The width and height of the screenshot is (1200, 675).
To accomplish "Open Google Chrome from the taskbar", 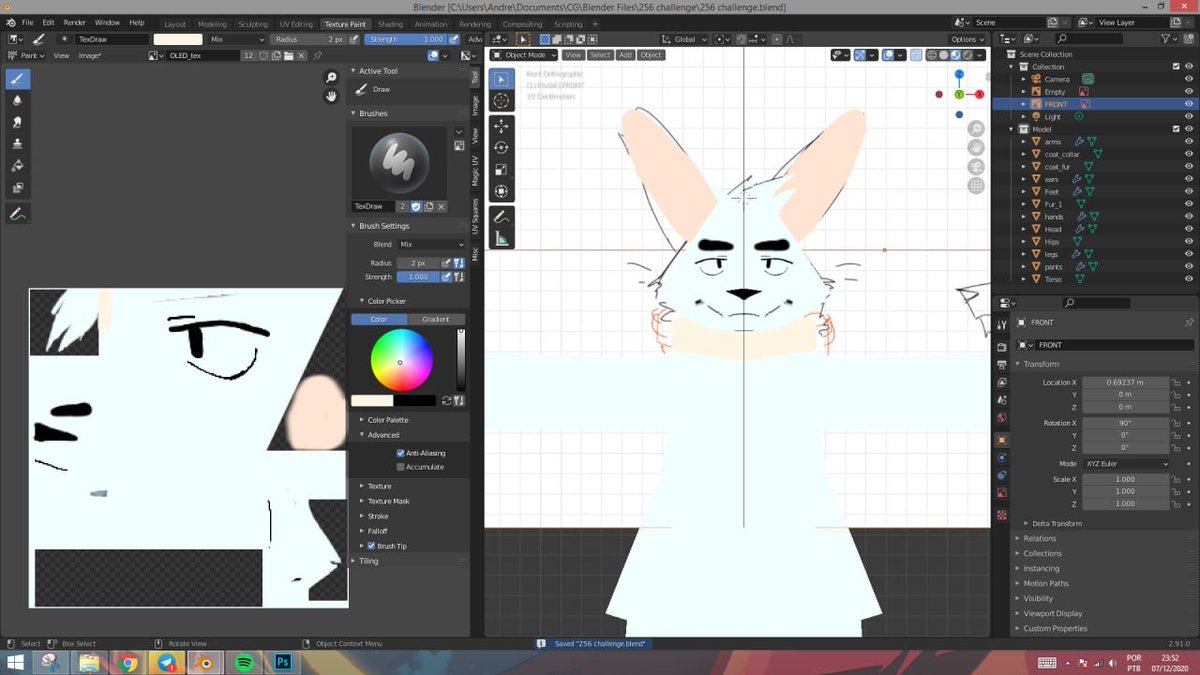I will [x=127, y=662].
